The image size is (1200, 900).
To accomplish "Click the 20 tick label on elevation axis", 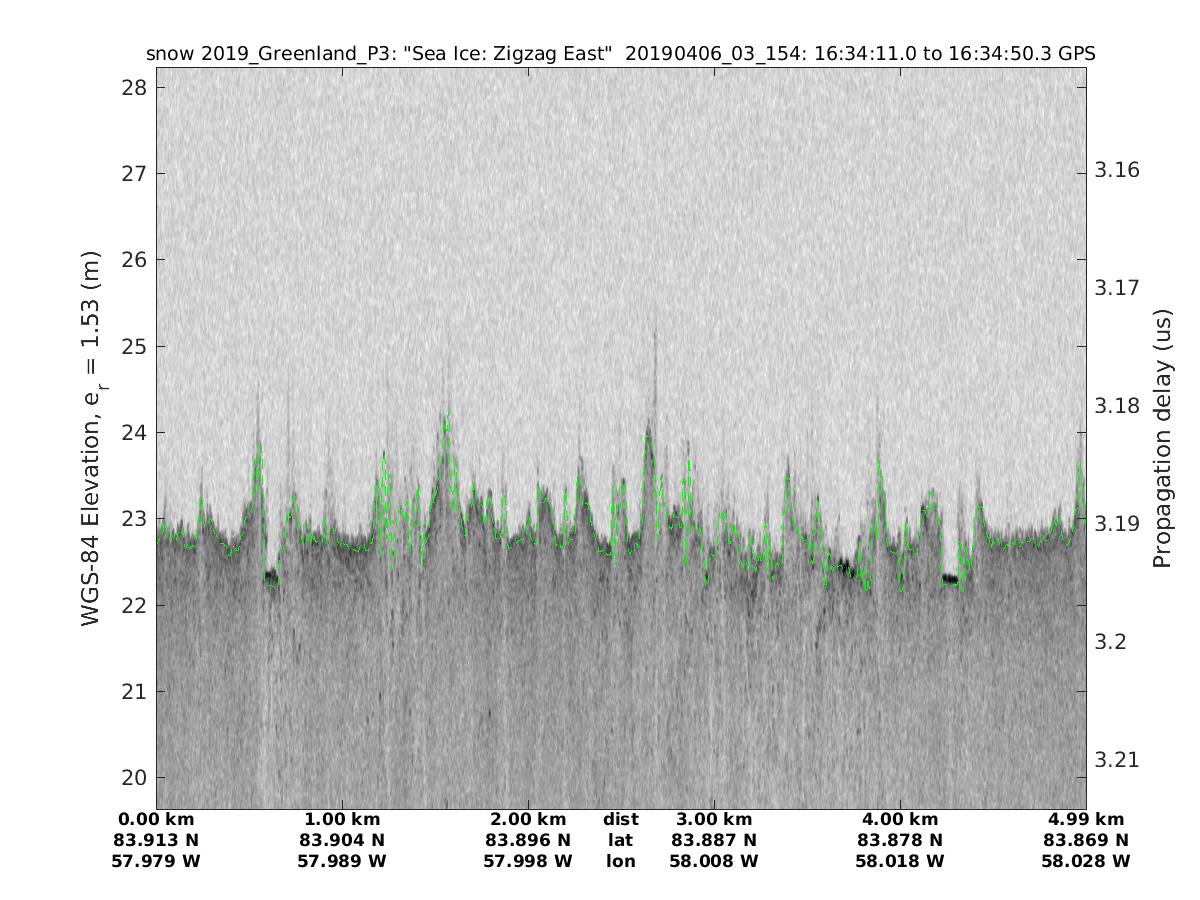I will coord(133,778).
